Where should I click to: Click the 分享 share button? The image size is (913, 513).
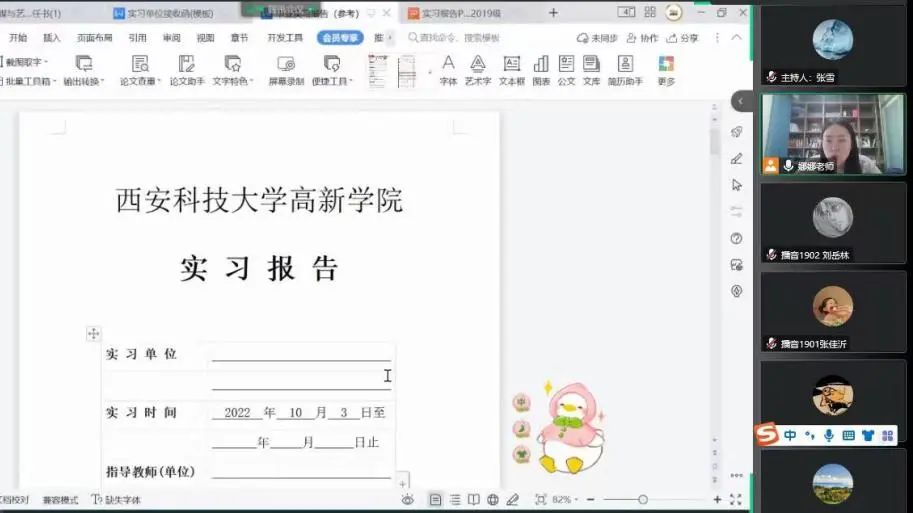click(684, 38)
